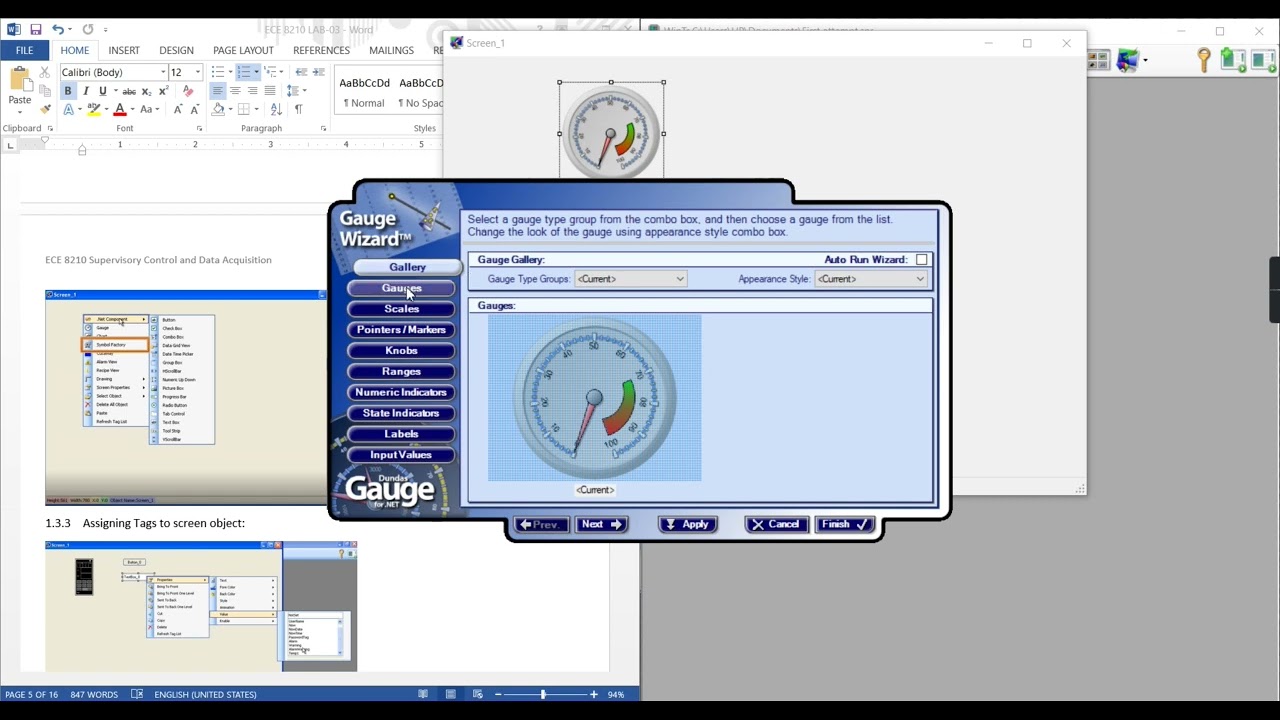Apply bullet list formatting
The width and height of the screenshot is (1280, 720).
click(217, 72)
